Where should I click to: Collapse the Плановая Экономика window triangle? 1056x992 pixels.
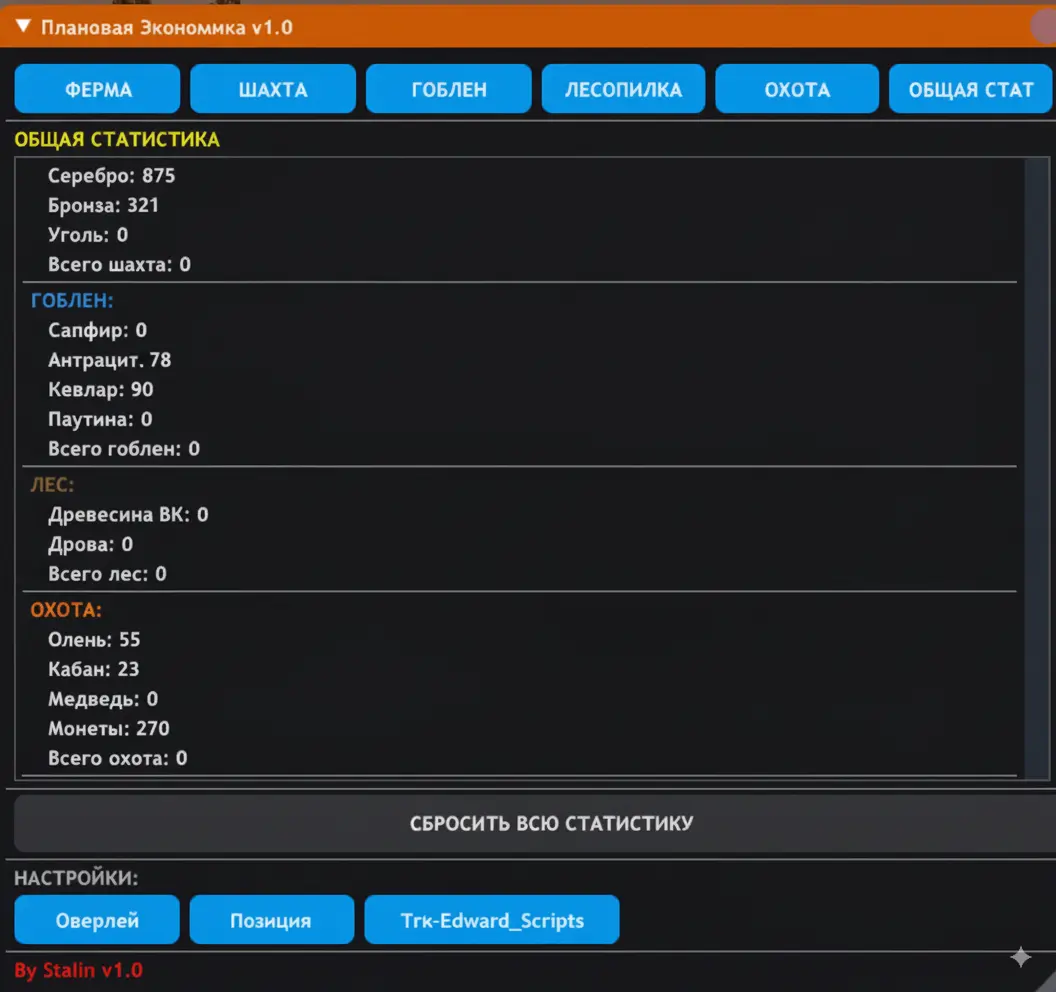point(24,27)
